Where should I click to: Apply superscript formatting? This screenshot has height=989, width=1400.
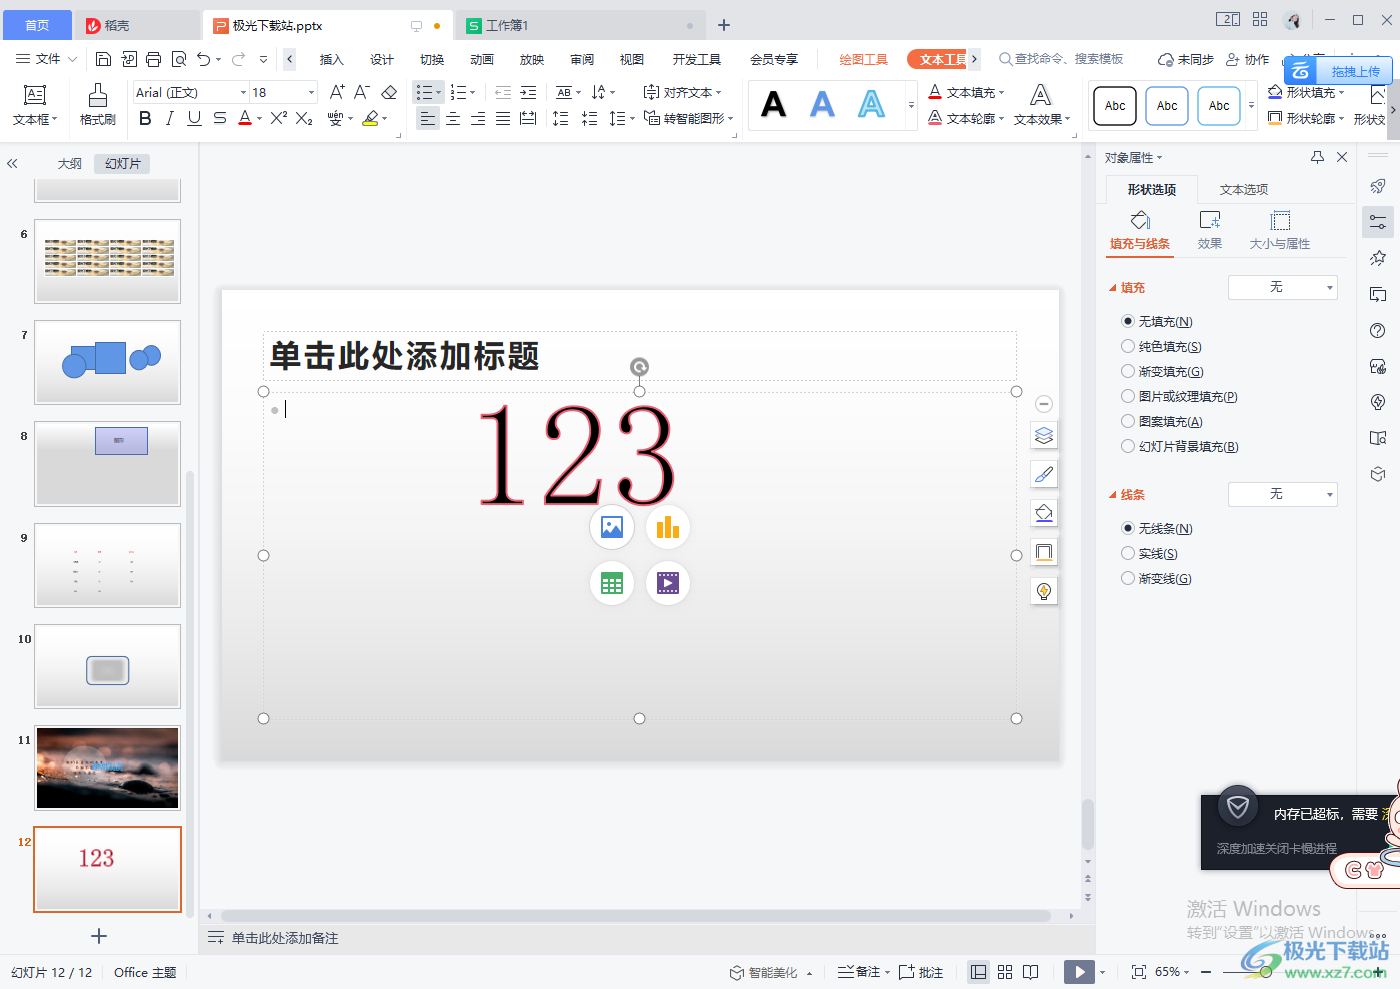click(x=279, y=118)
